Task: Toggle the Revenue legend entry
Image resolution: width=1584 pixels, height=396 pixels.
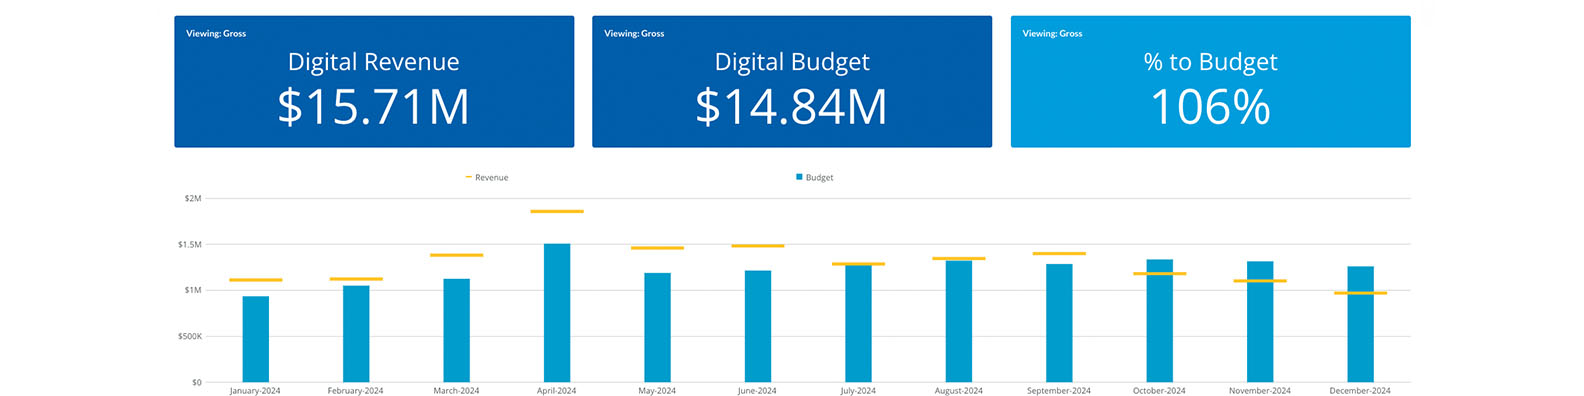Action: coord(487,177)
